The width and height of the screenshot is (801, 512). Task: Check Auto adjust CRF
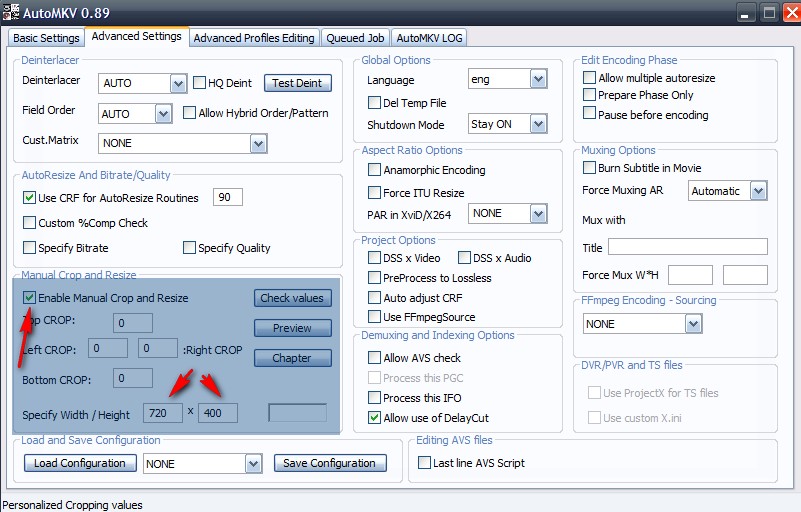point(374,297)
